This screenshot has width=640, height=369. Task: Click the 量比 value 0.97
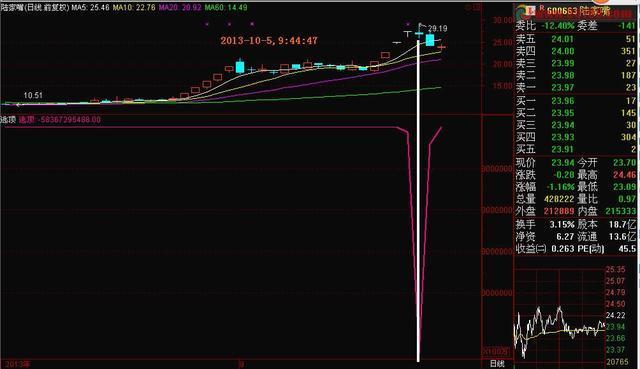[x=627, y=199]
